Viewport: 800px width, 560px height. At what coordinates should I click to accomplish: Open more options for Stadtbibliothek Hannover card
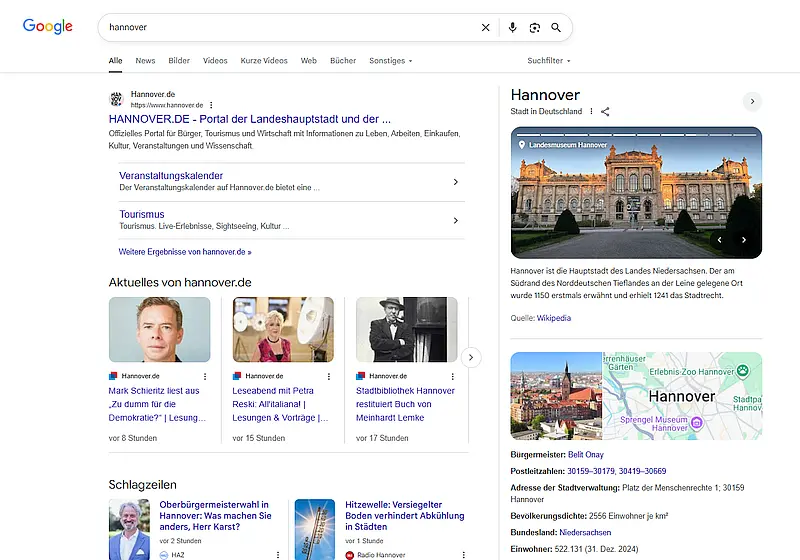click(x=453, y=376)
